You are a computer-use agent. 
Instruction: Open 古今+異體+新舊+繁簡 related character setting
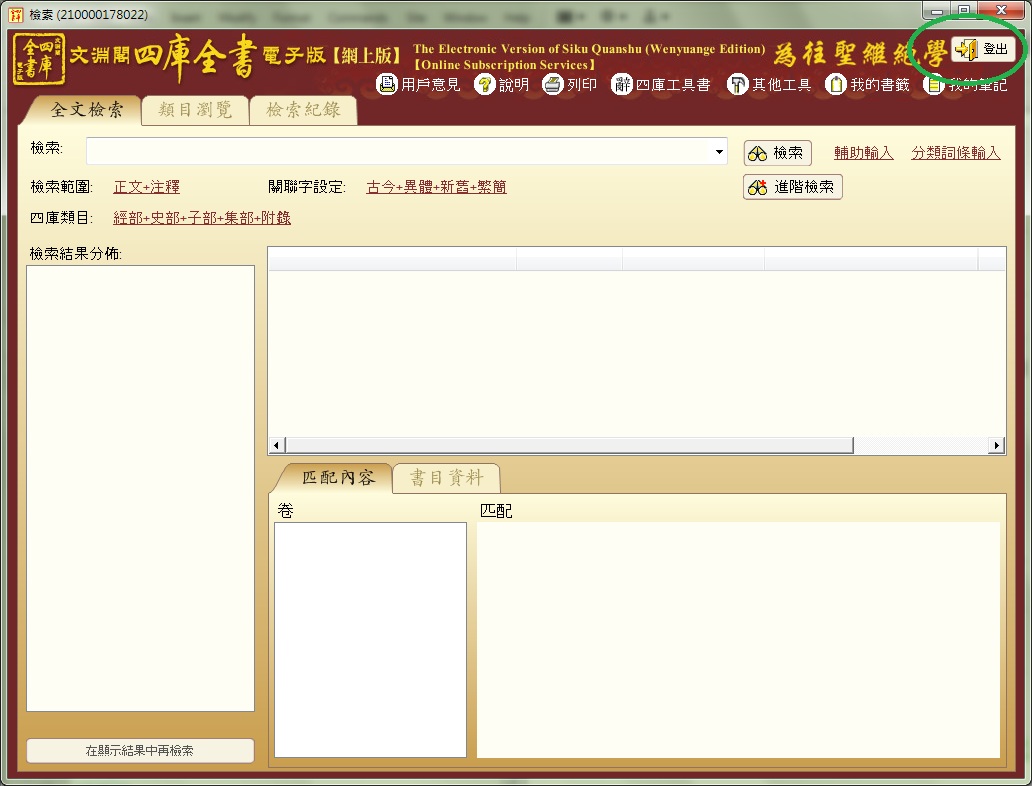coord(436,187)
